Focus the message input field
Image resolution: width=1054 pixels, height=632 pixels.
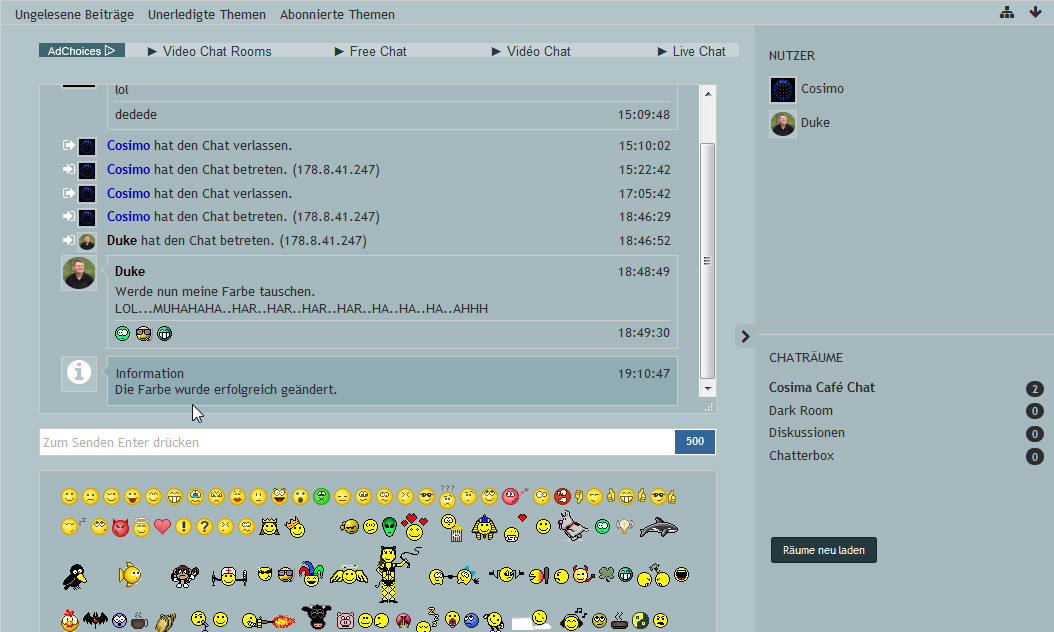pyautogui.click(x=357, y=442)
